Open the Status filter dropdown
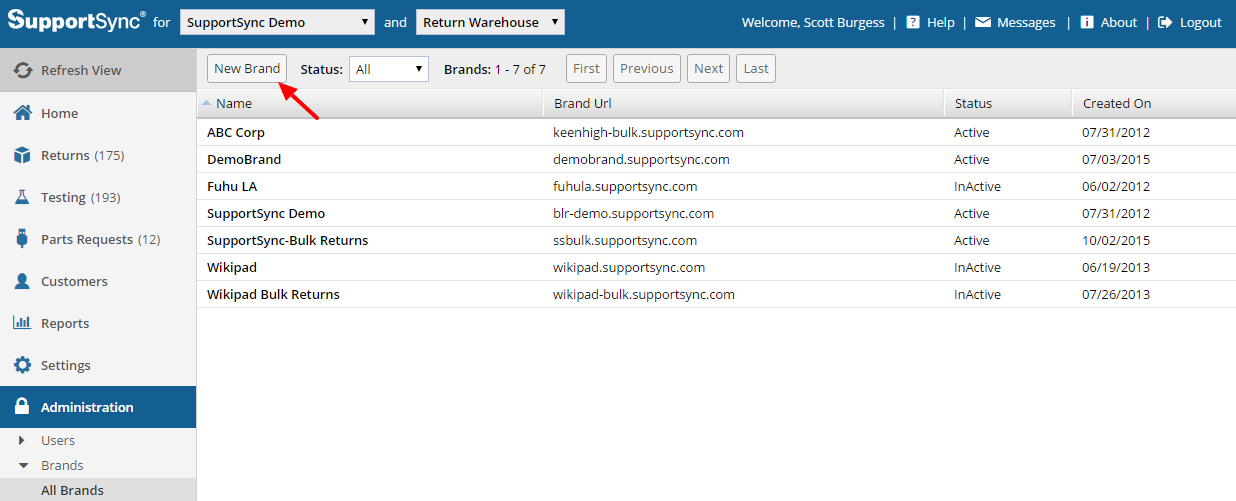 click(388, 69)
